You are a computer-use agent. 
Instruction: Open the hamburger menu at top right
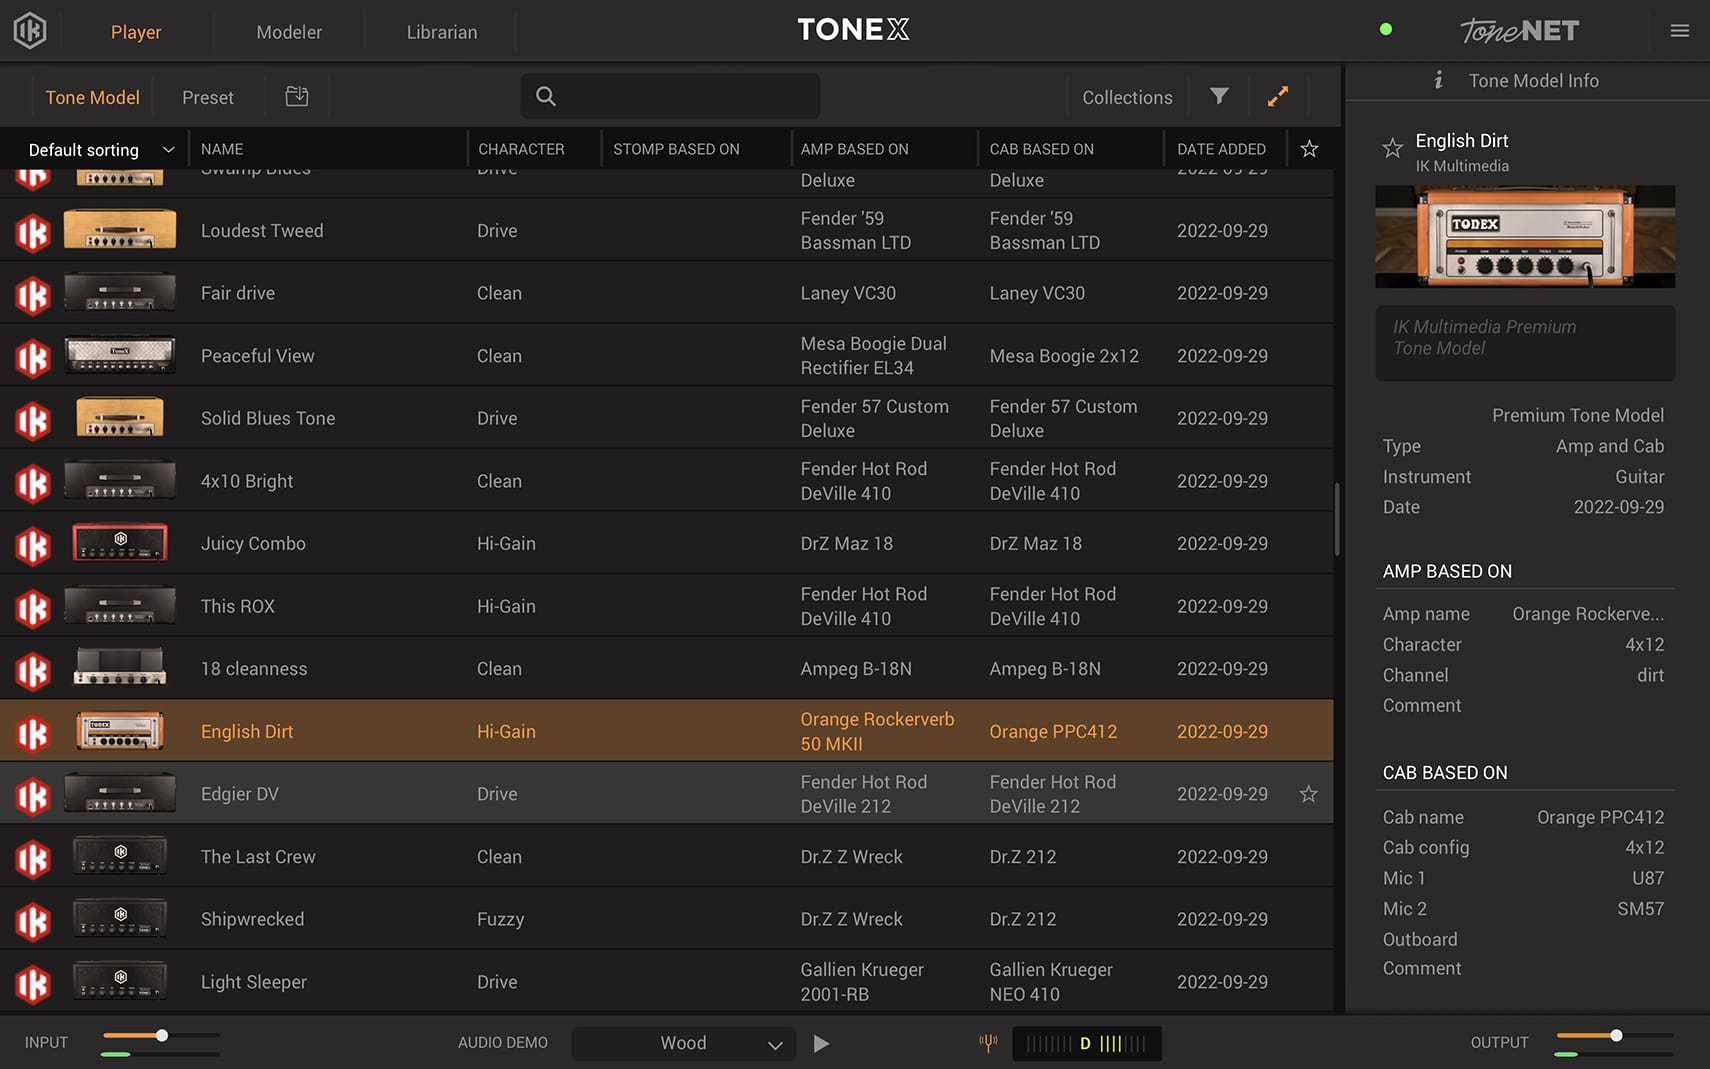(1679, 30)
